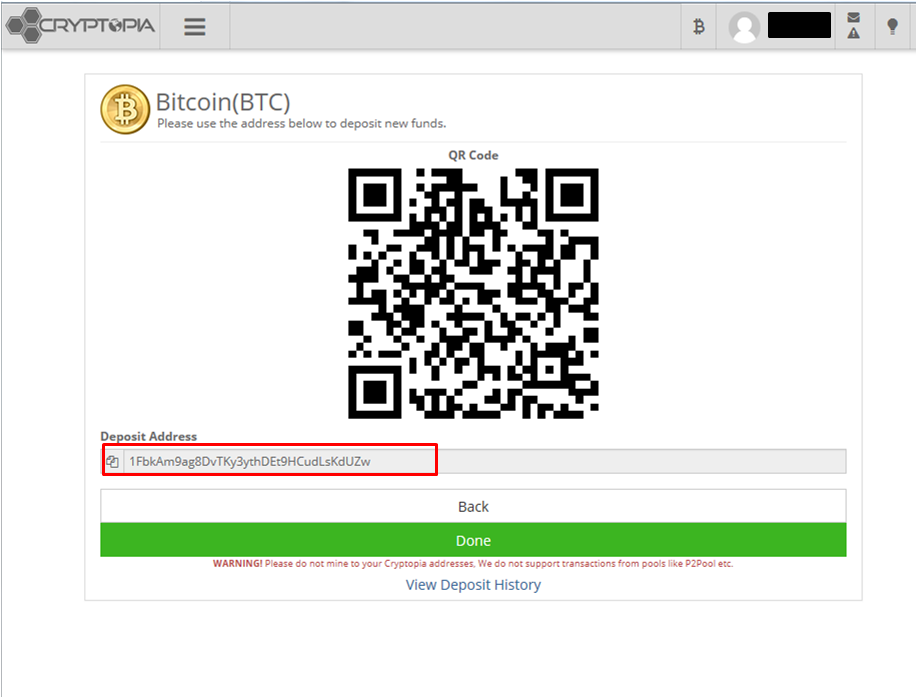The image size is (917, 698).
Task: Open alerts via the warning triangle icon
Action: 853,34
